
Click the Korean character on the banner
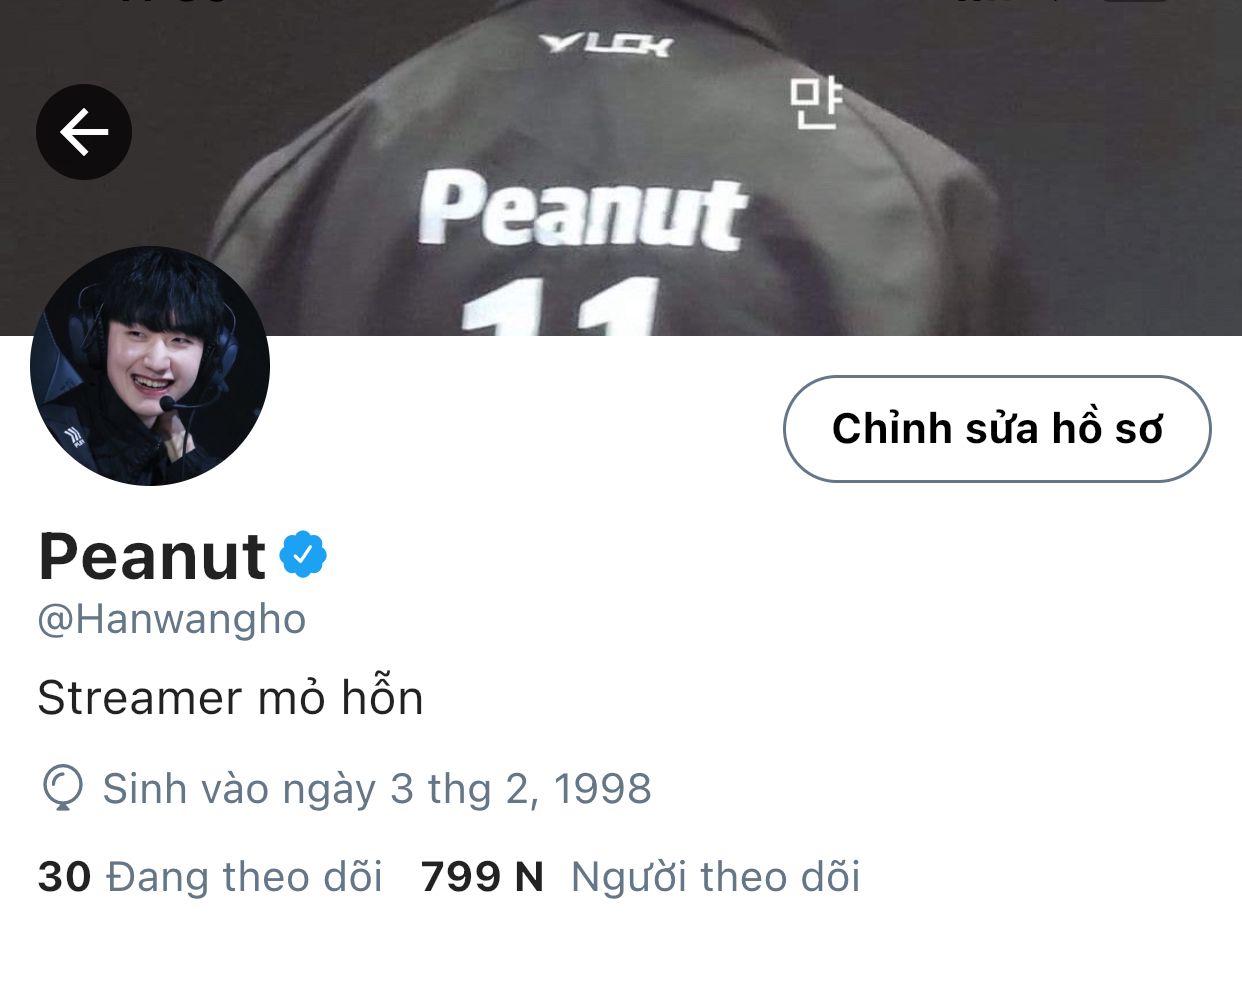(x=815, y=103)
